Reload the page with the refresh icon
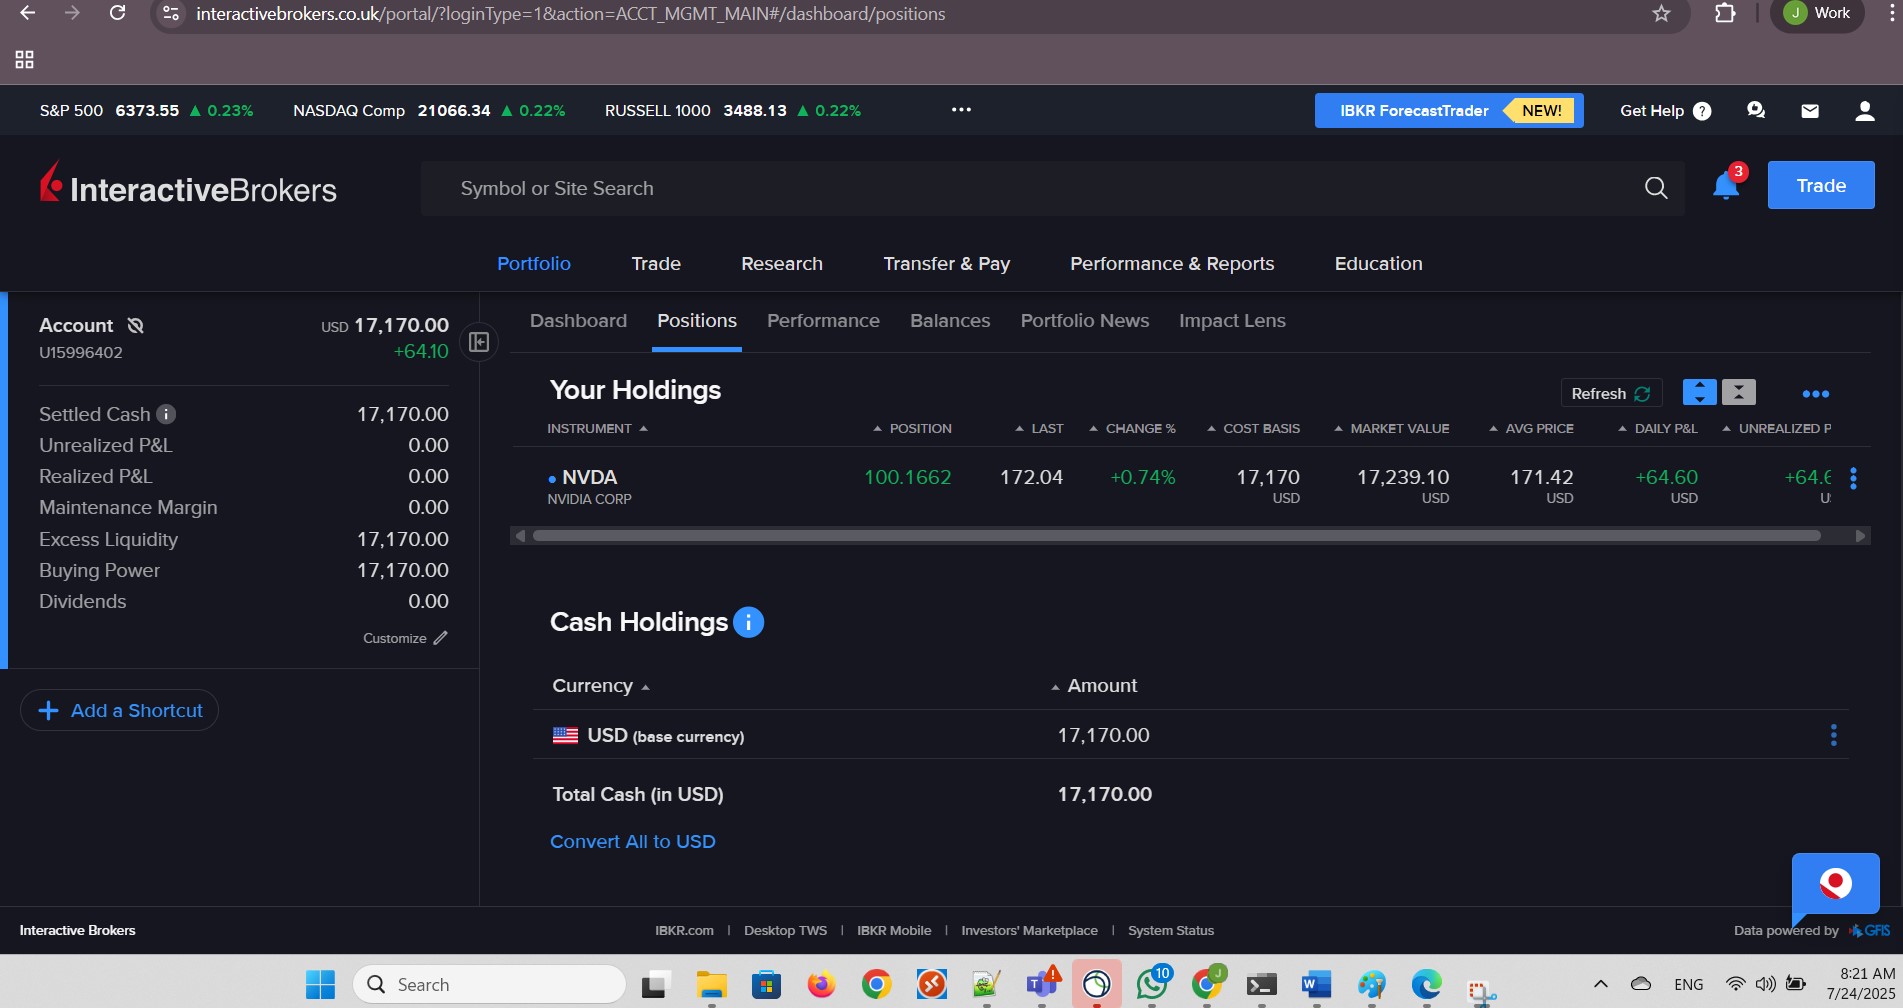This screenshot has height=1008, width=1903. click(117, 13)
